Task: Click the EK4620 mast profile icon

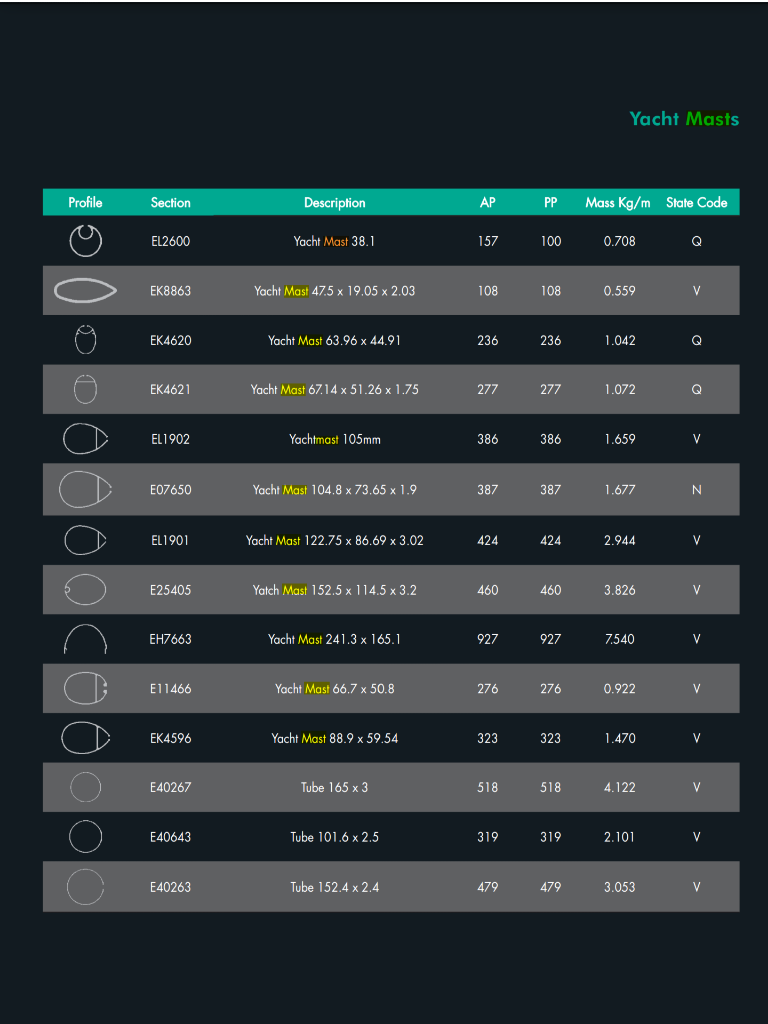Action: tap(86, 340)
